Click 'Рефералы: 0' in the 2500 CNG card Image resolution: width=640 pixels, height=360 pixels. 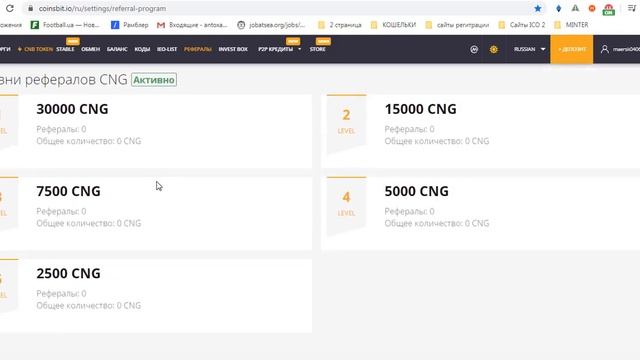point(61,293)
